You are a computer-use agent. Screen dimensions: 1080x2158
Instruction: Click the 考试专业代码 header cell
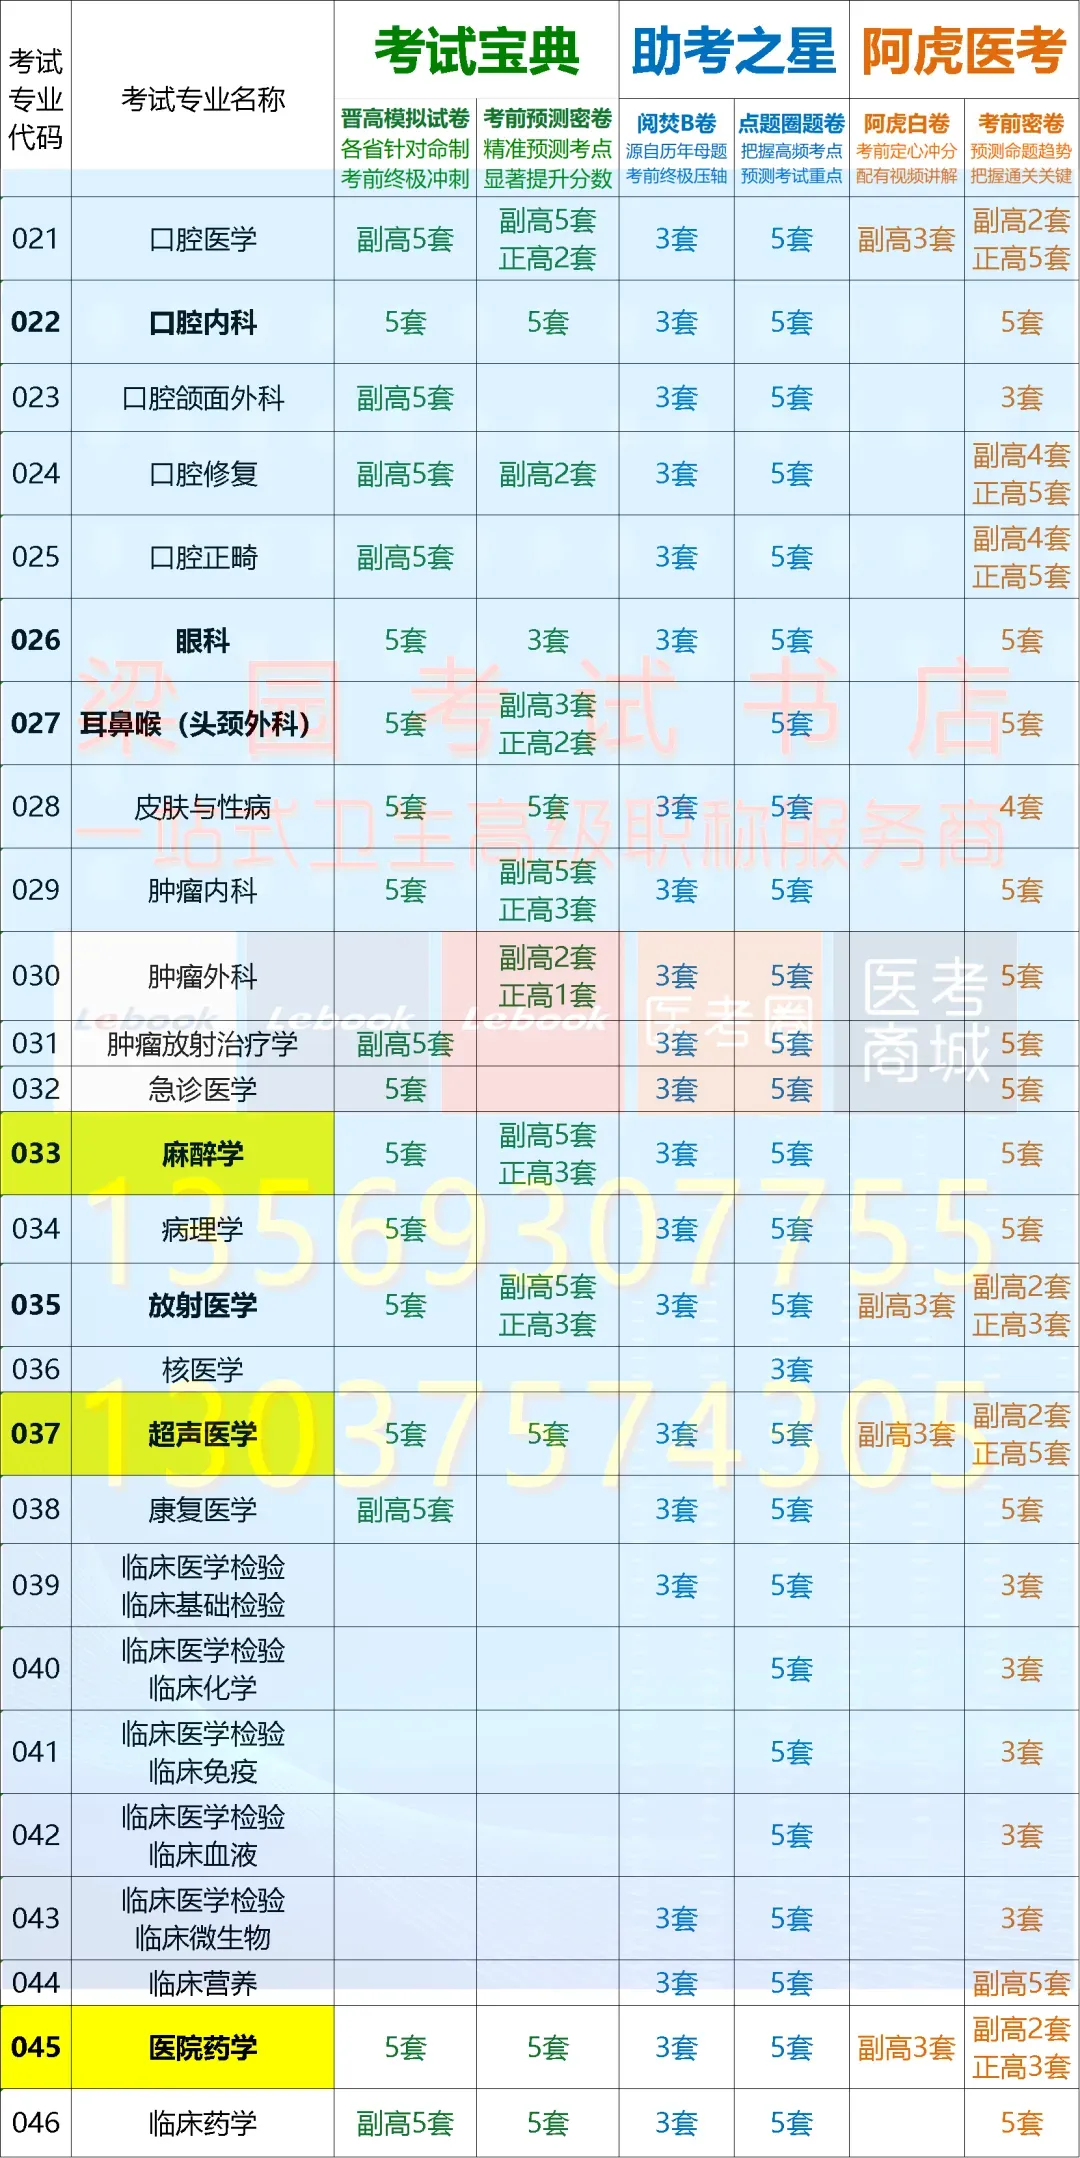click(x=36, y=99)
